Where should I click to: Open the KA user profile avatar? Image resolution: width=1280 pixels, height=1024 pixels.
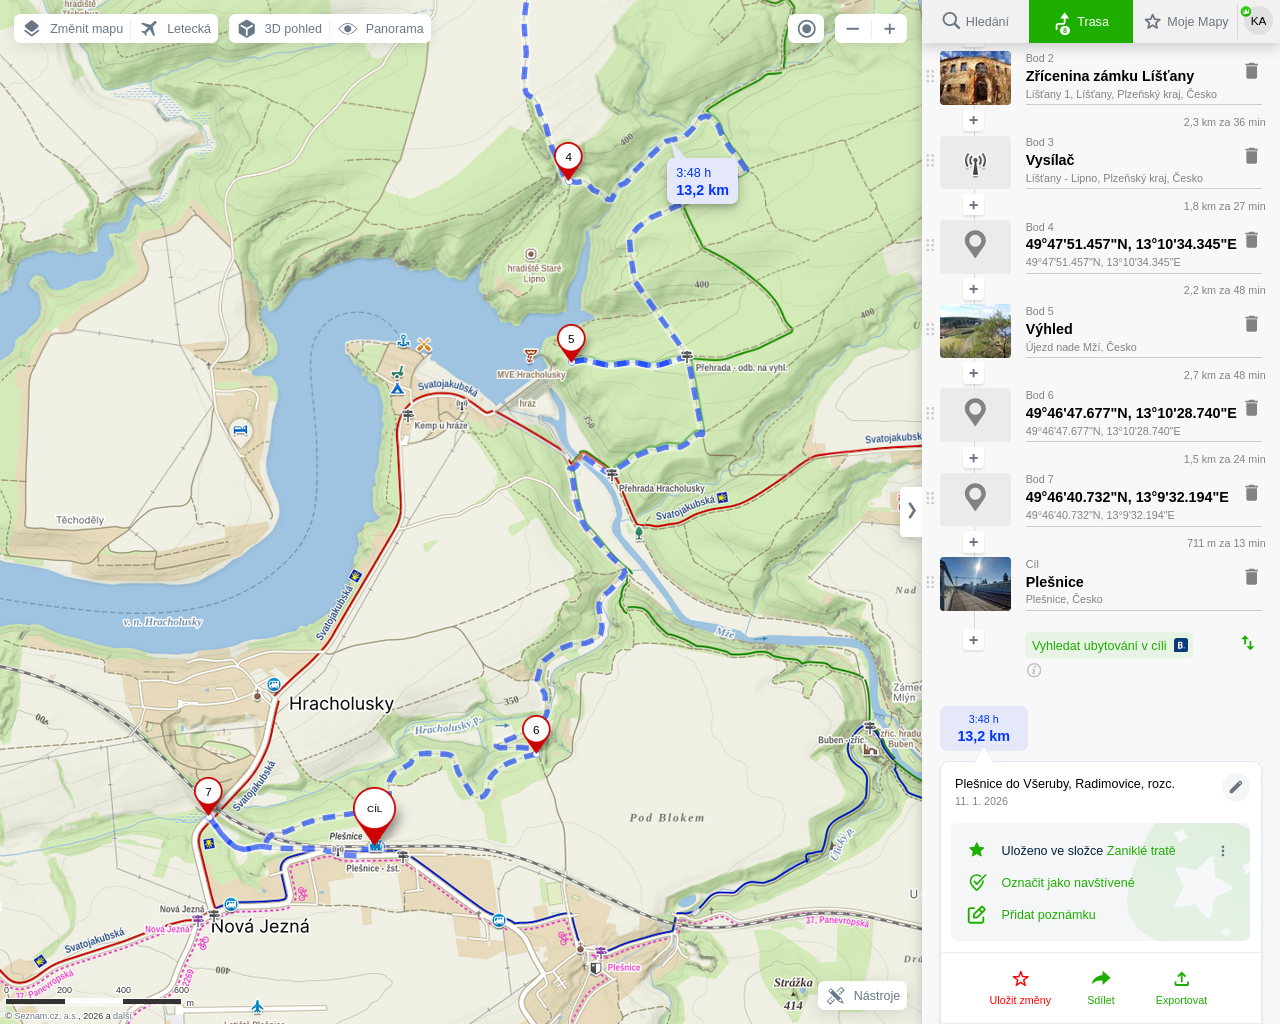pyautogui.click(x=1257, y=21)
